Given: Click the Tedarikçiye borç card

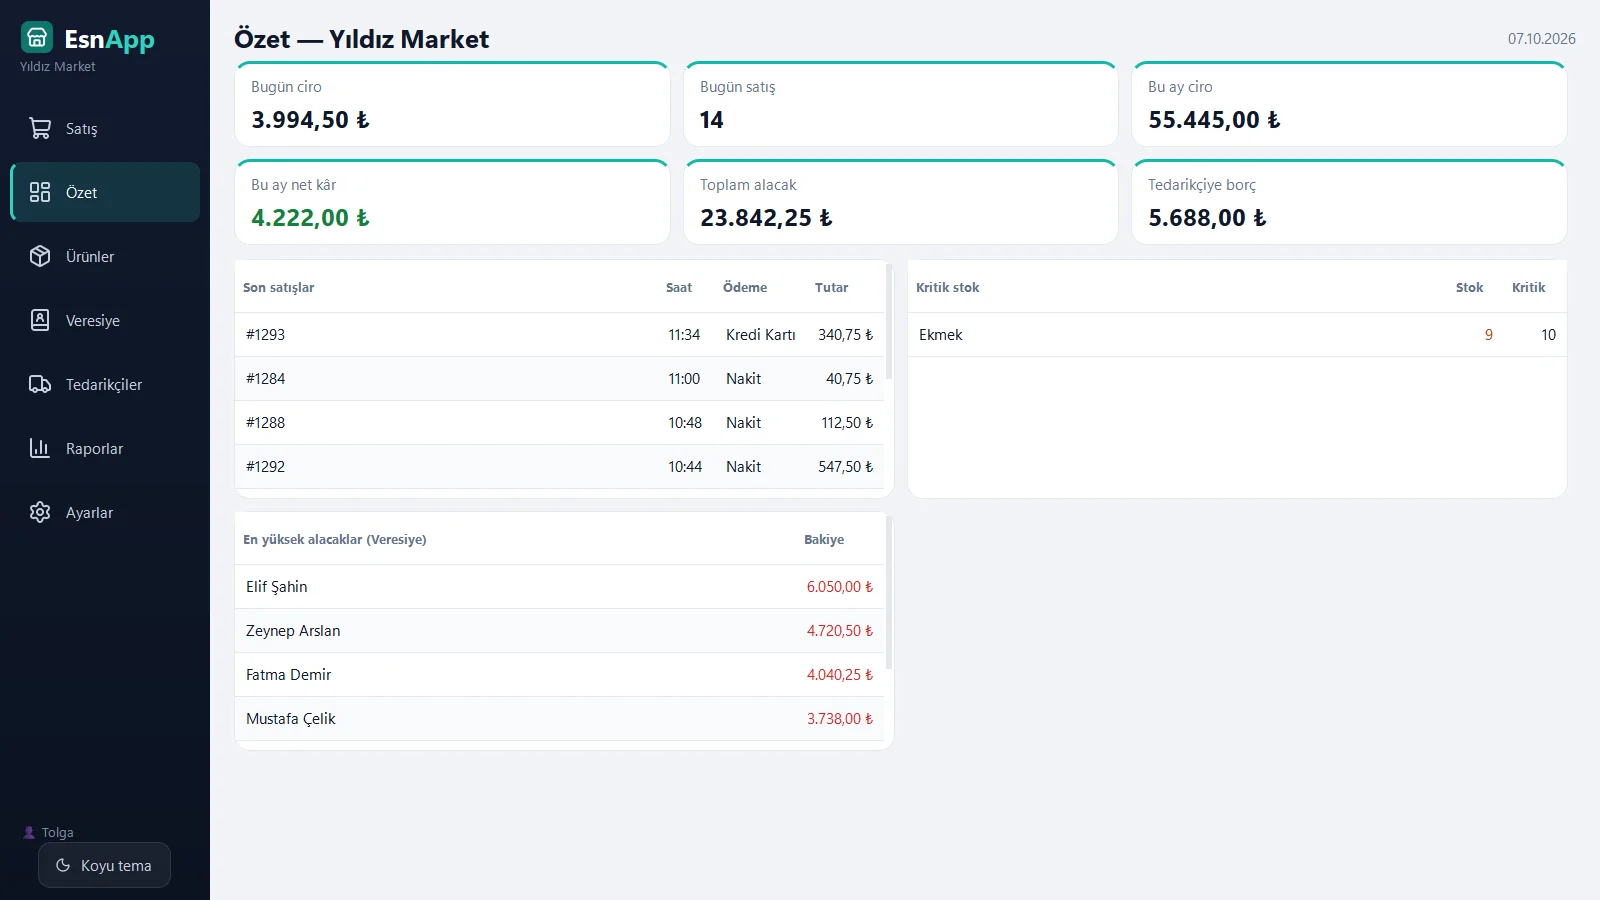Looking at the screenshot, I should [1349, 202].
